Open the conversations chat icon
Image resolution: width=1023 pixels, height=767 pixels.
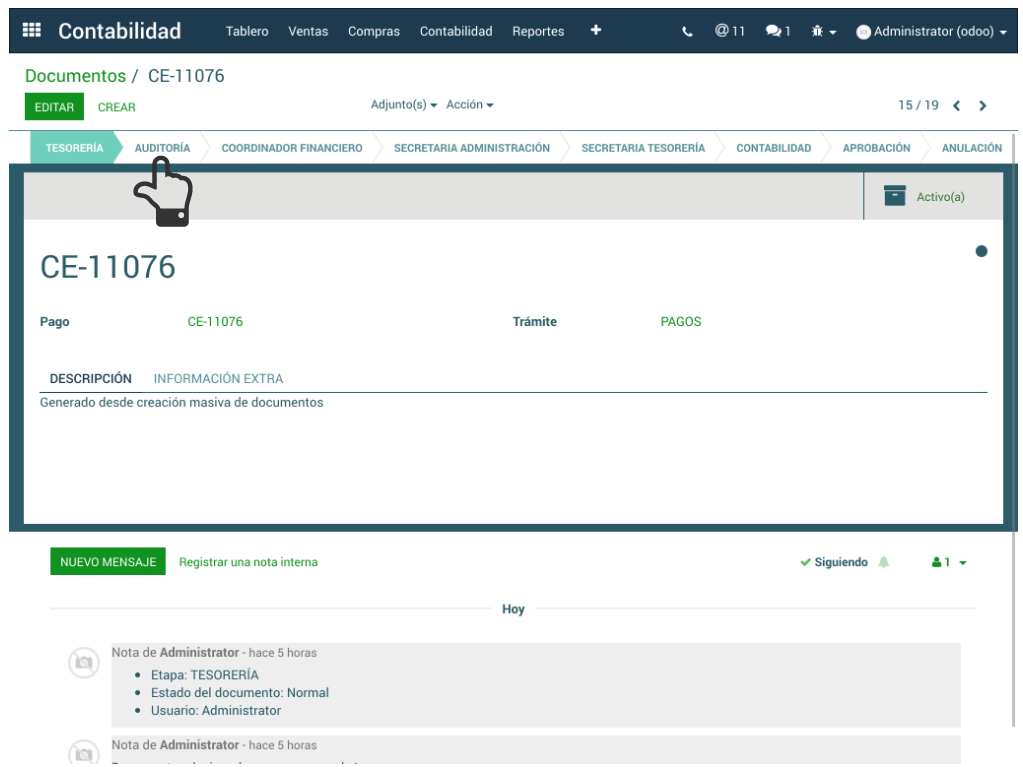[x=777, y=31]
